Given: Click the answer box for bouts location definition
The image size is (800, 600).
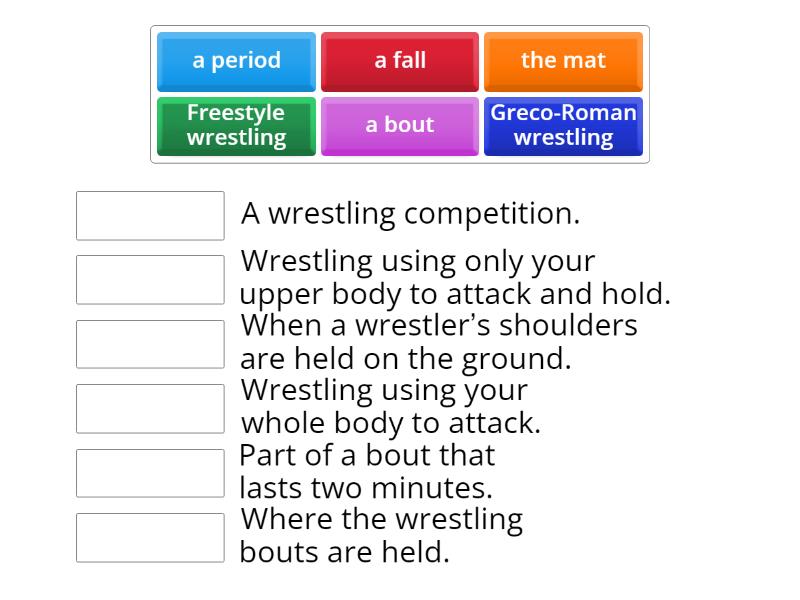Looking at the screenshot, I should [149, 537].
